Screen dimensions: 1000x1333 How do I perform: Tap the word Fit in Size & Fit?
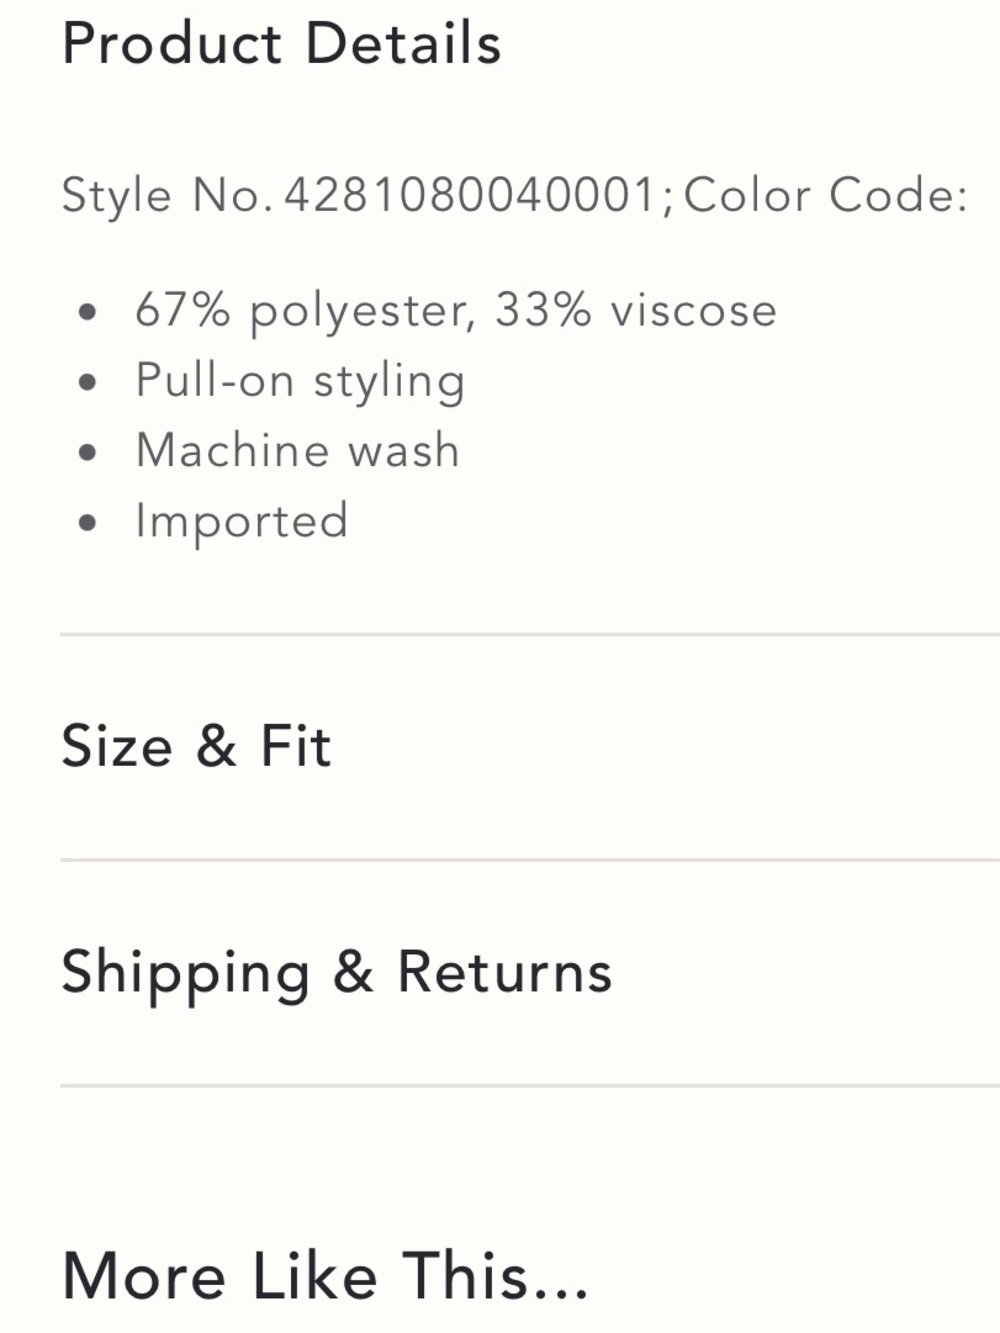click(295, 746)
